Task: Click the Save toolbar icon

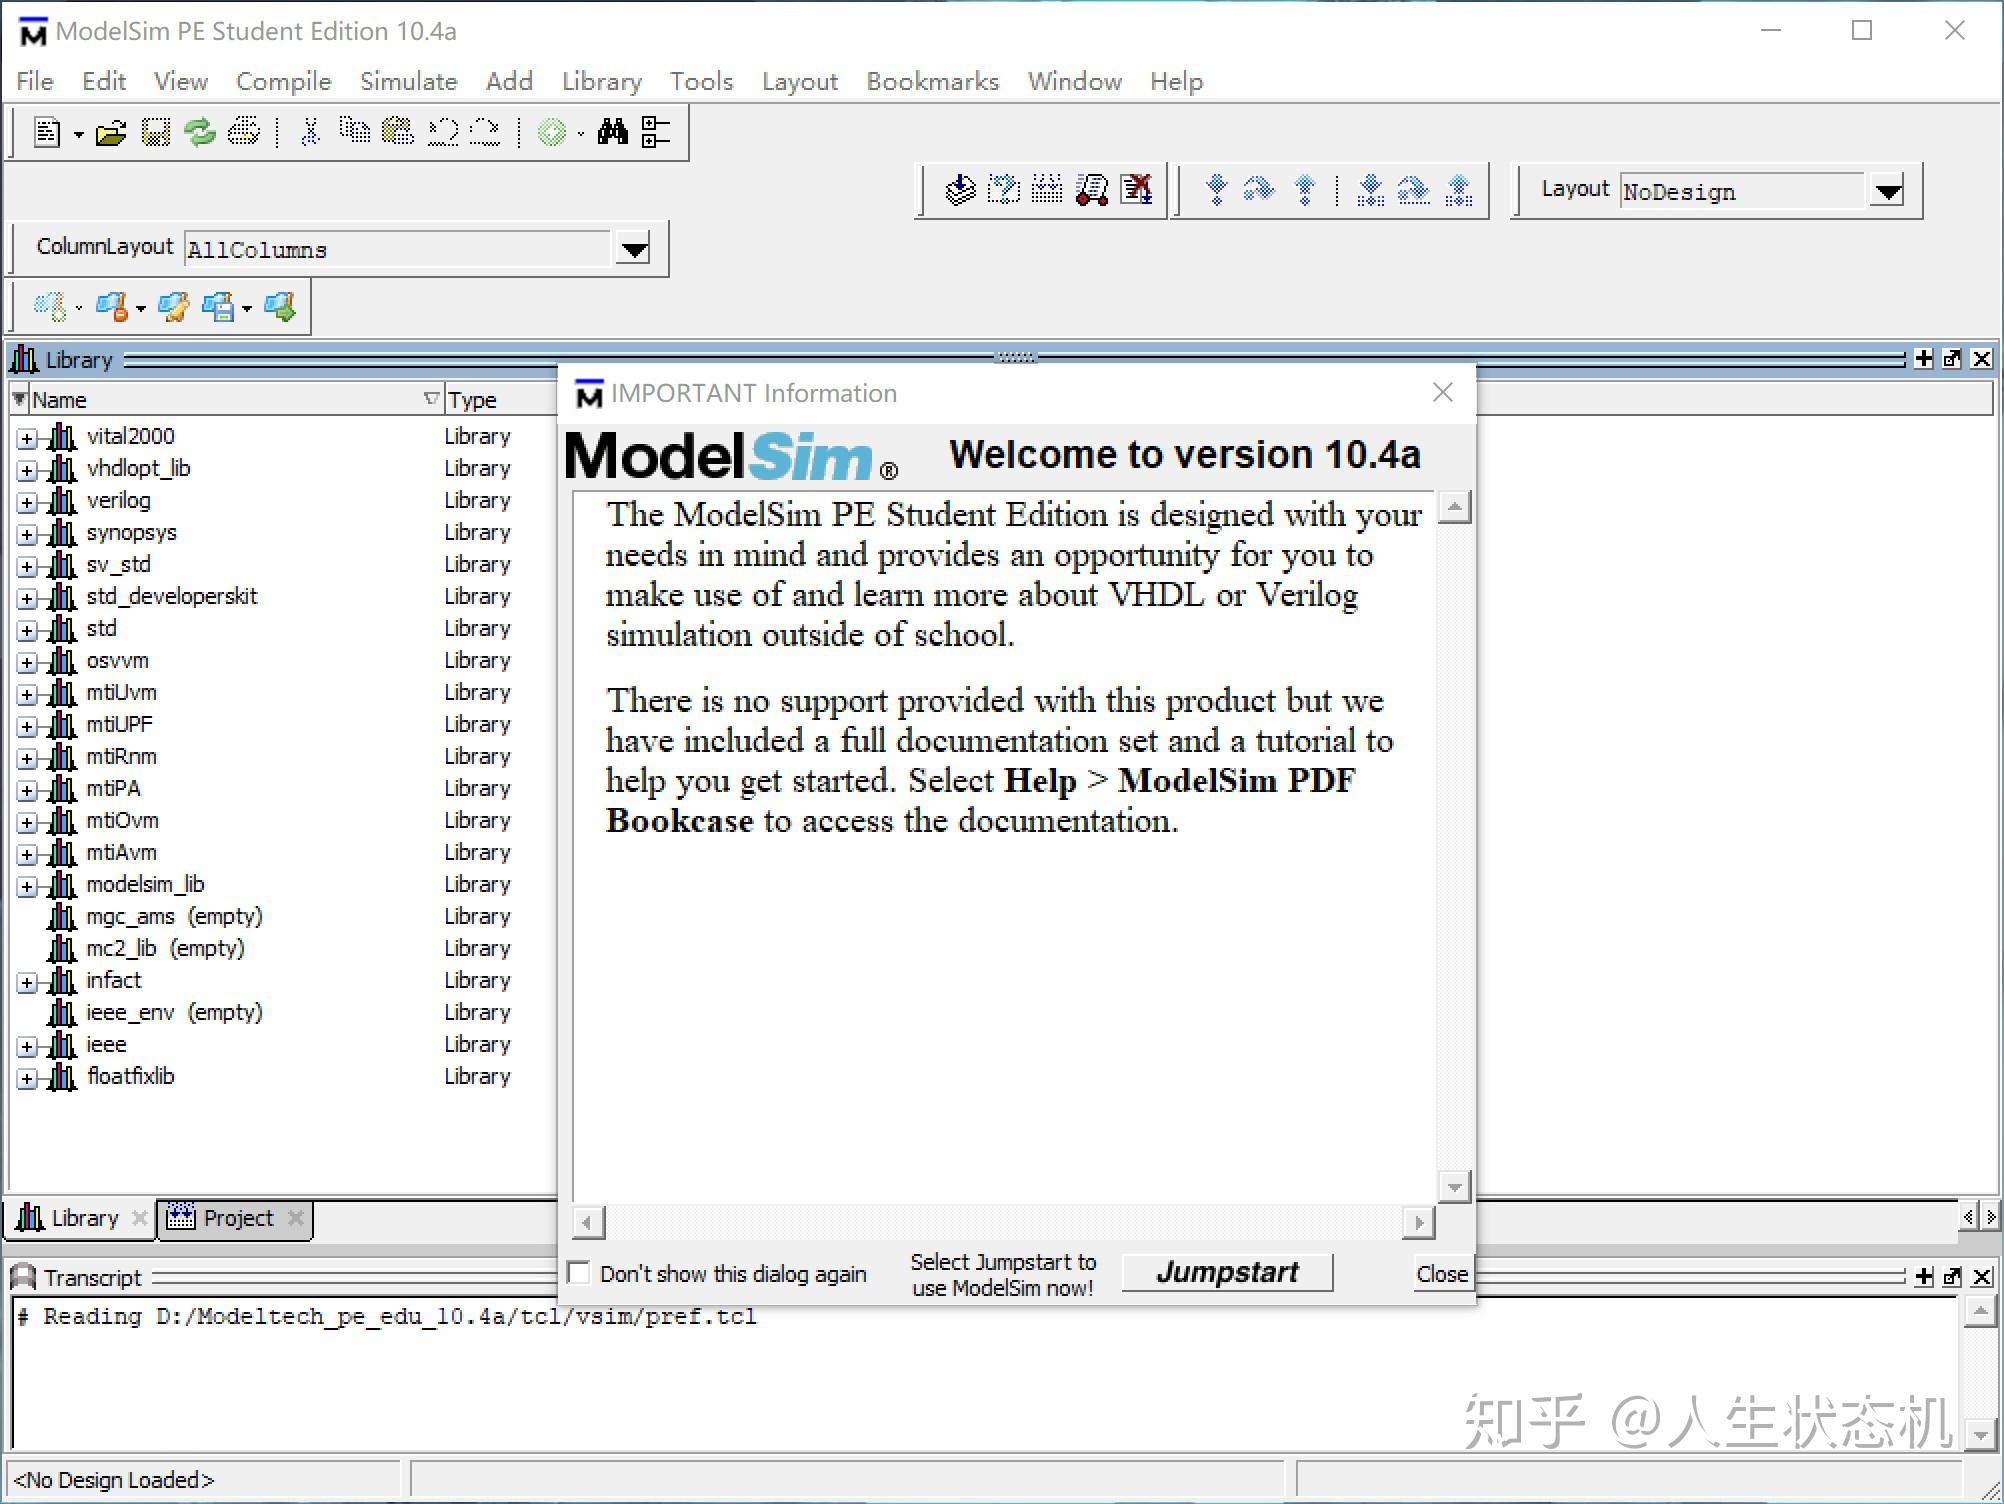Action: click(155, 131)
